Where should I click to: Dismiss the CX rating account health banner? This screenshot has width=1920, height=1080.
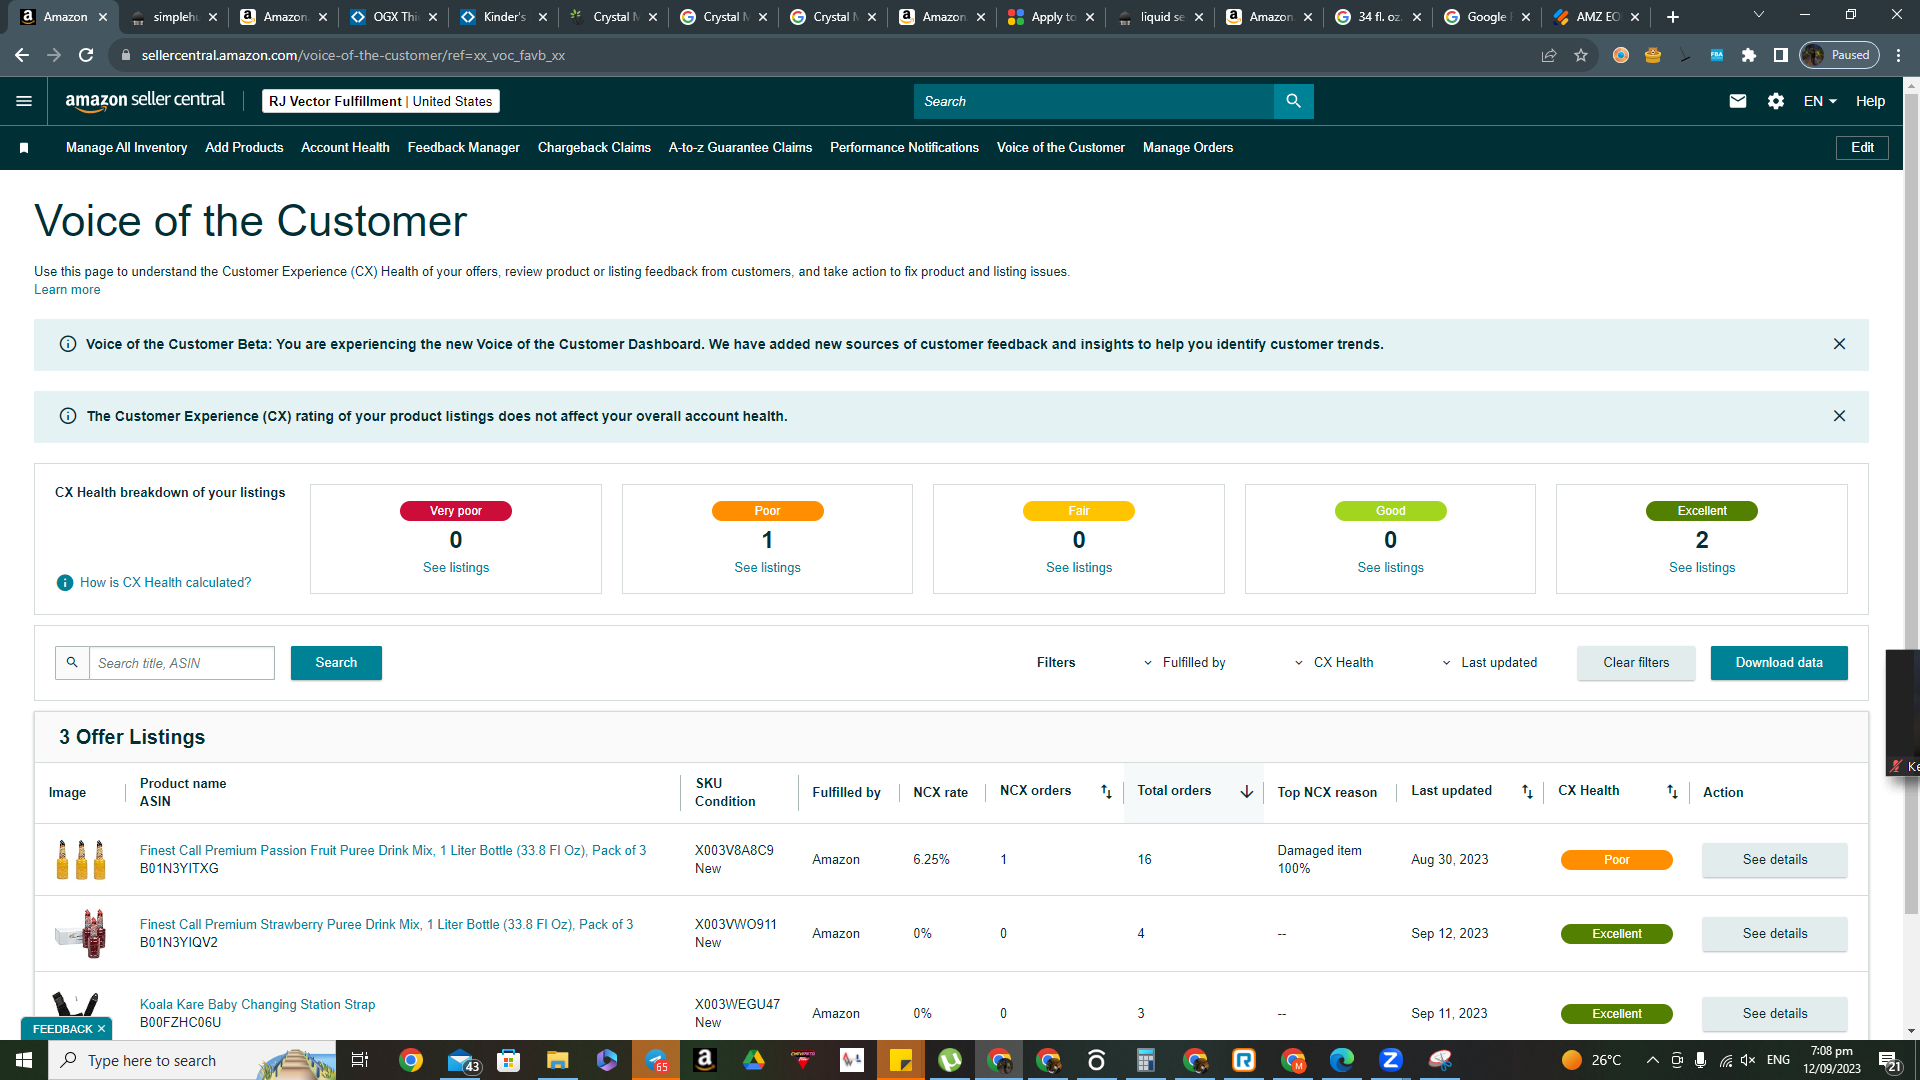click(x=1839, y=416)
